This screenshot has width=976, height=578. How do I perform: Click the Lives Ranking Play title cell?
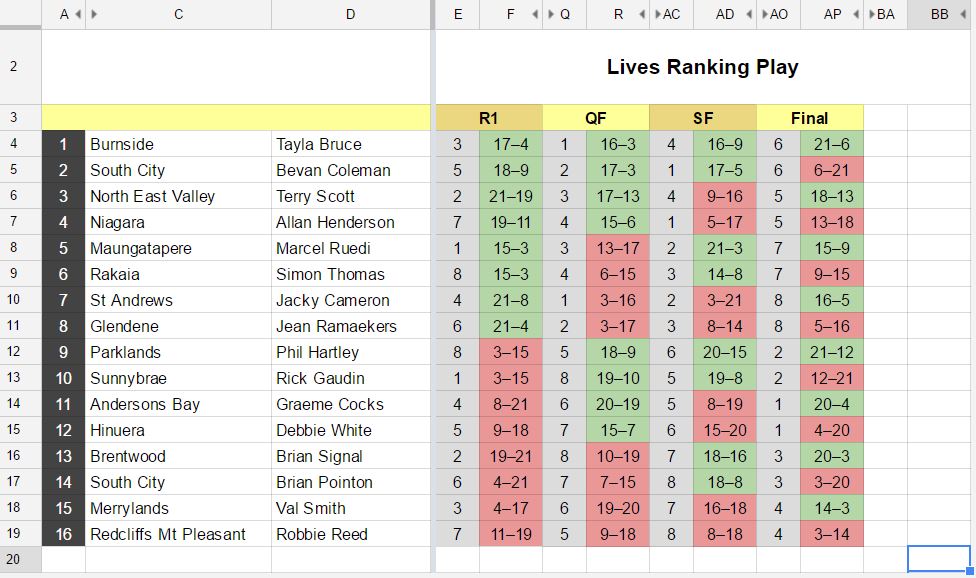coord(701,67)
